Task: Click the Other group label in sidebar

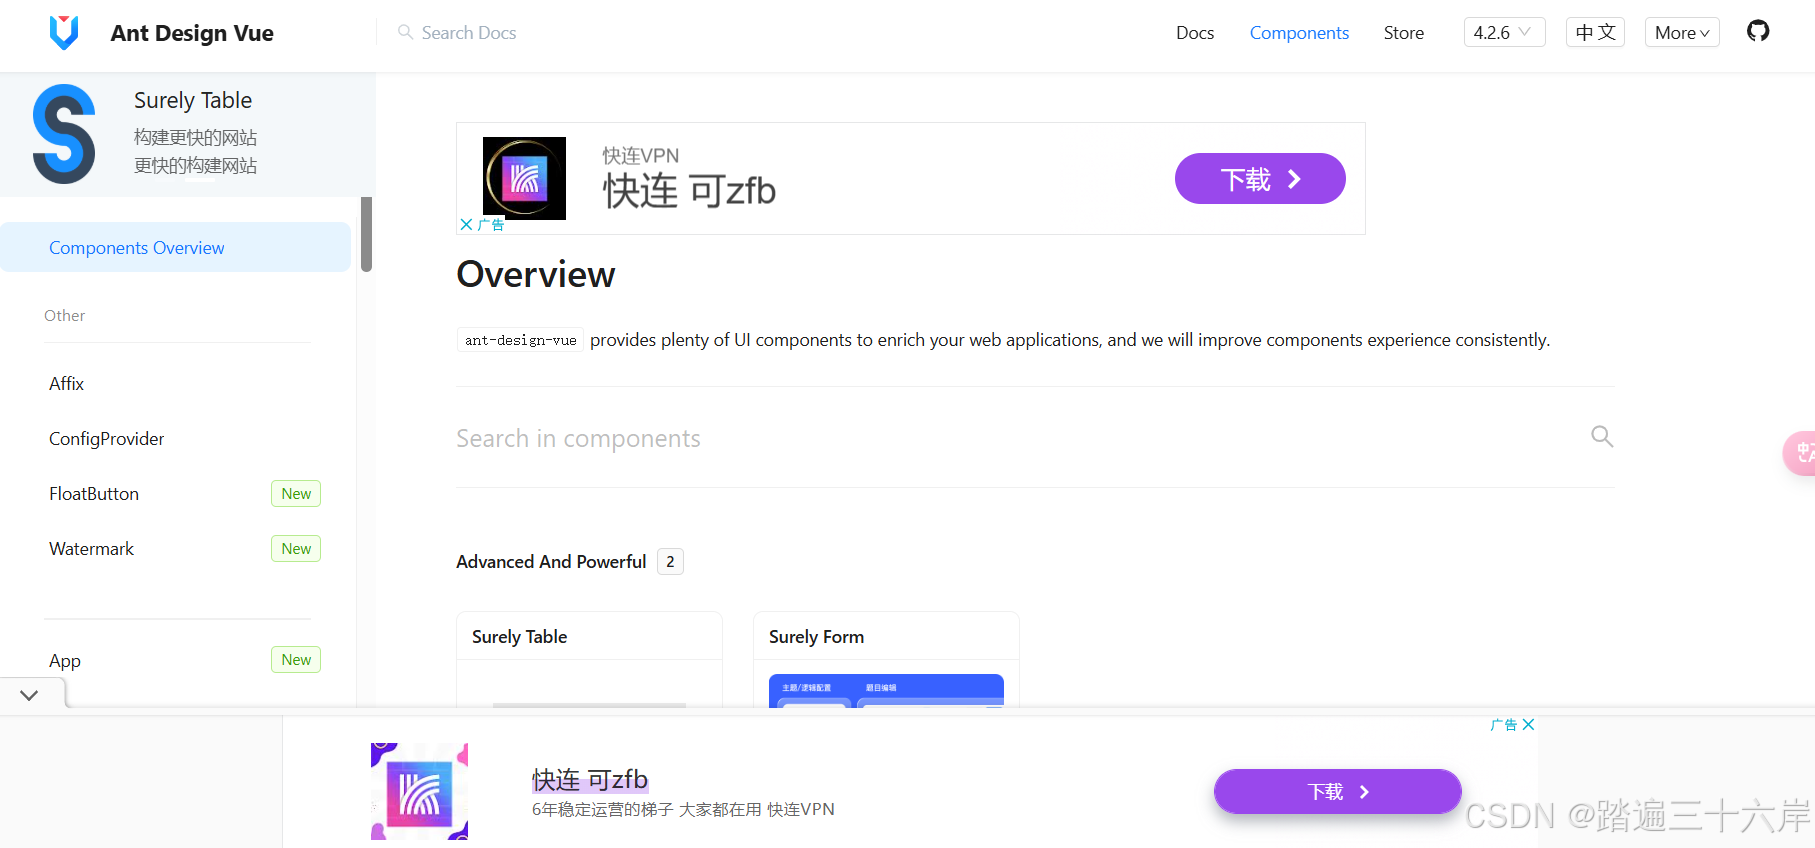Action: pos(65,316)
